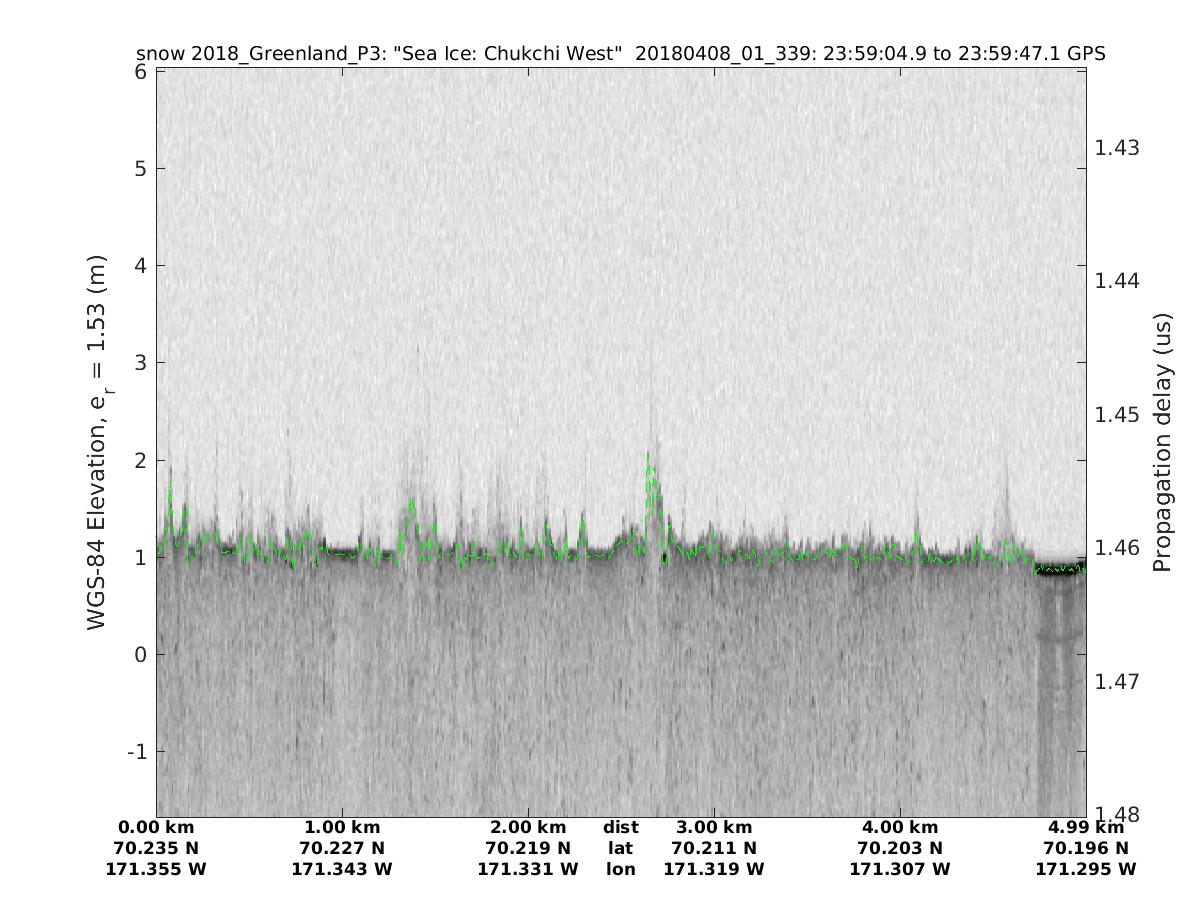Click the tallest green surface peak near 2.7 km
This screenshot has height=900, width=1200.
click(x=649, y=458)
